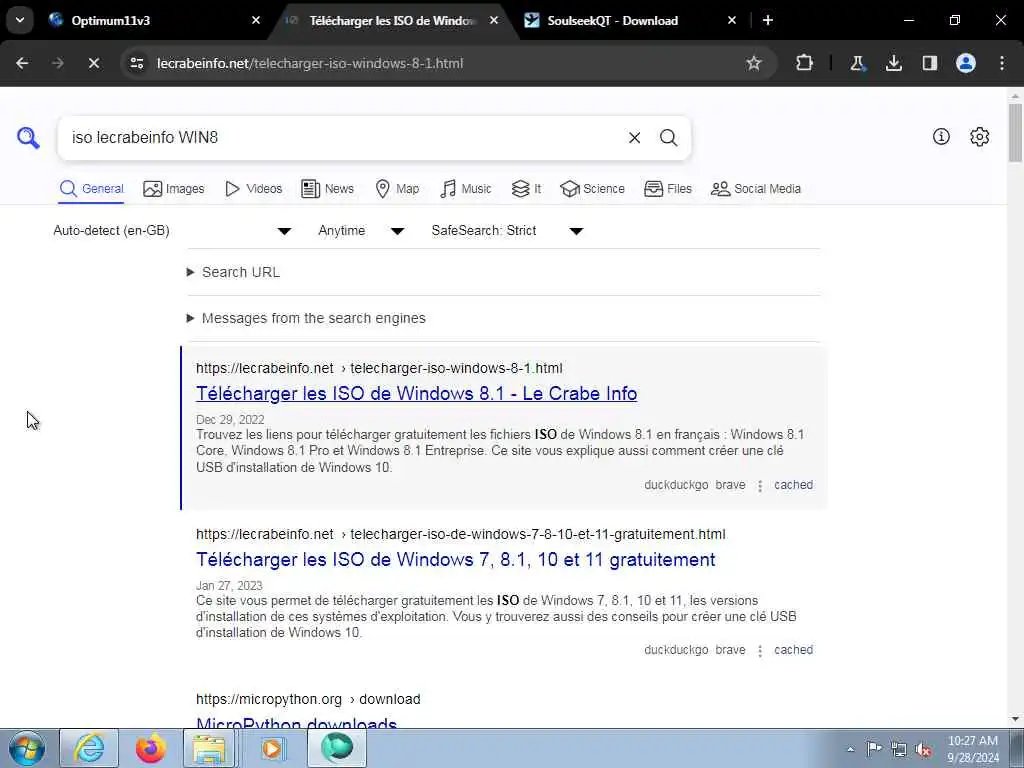The height and width of the screenshot is (768, 1024).
Task: Select the General category tab
Action: click(91, 189)
